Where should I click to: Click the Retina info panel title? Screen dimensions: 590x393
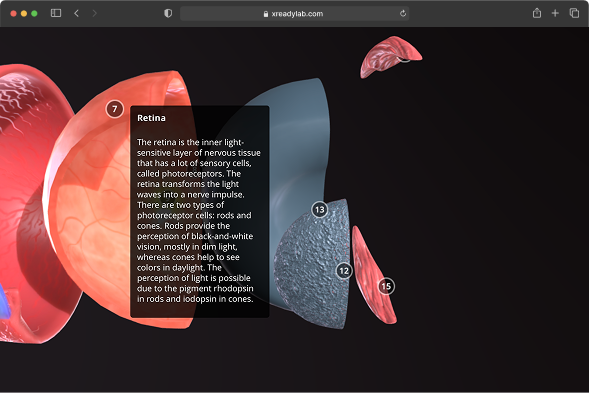(x=151, y=118)
